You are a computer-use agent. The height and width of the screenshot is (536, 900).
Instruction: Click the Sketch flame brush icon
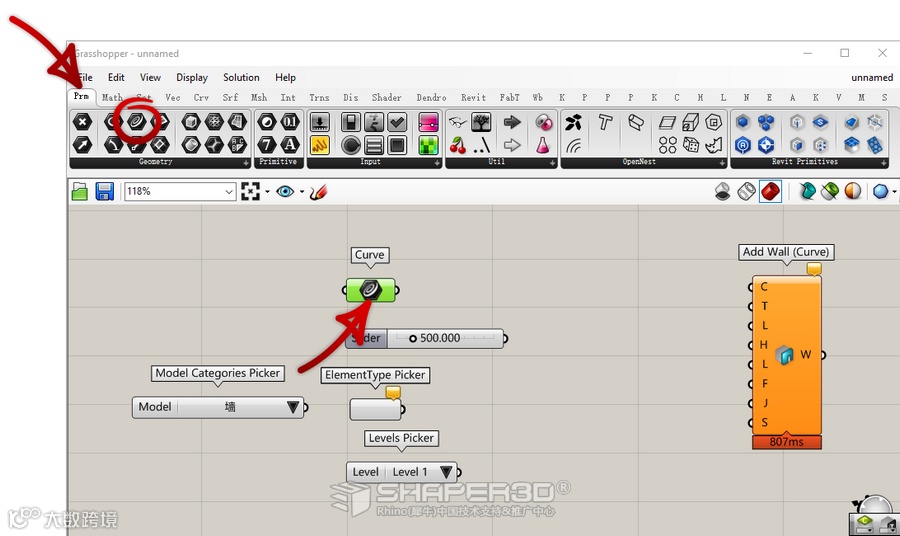point(318,192)
